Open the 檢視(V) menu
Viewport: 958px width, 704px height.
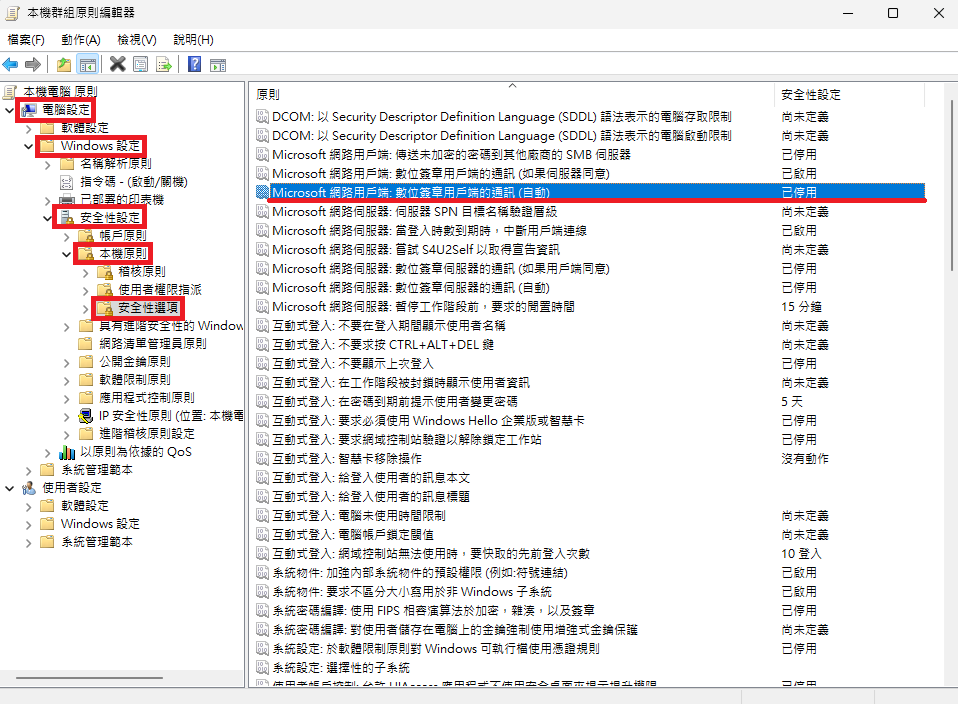pos(137,40)
